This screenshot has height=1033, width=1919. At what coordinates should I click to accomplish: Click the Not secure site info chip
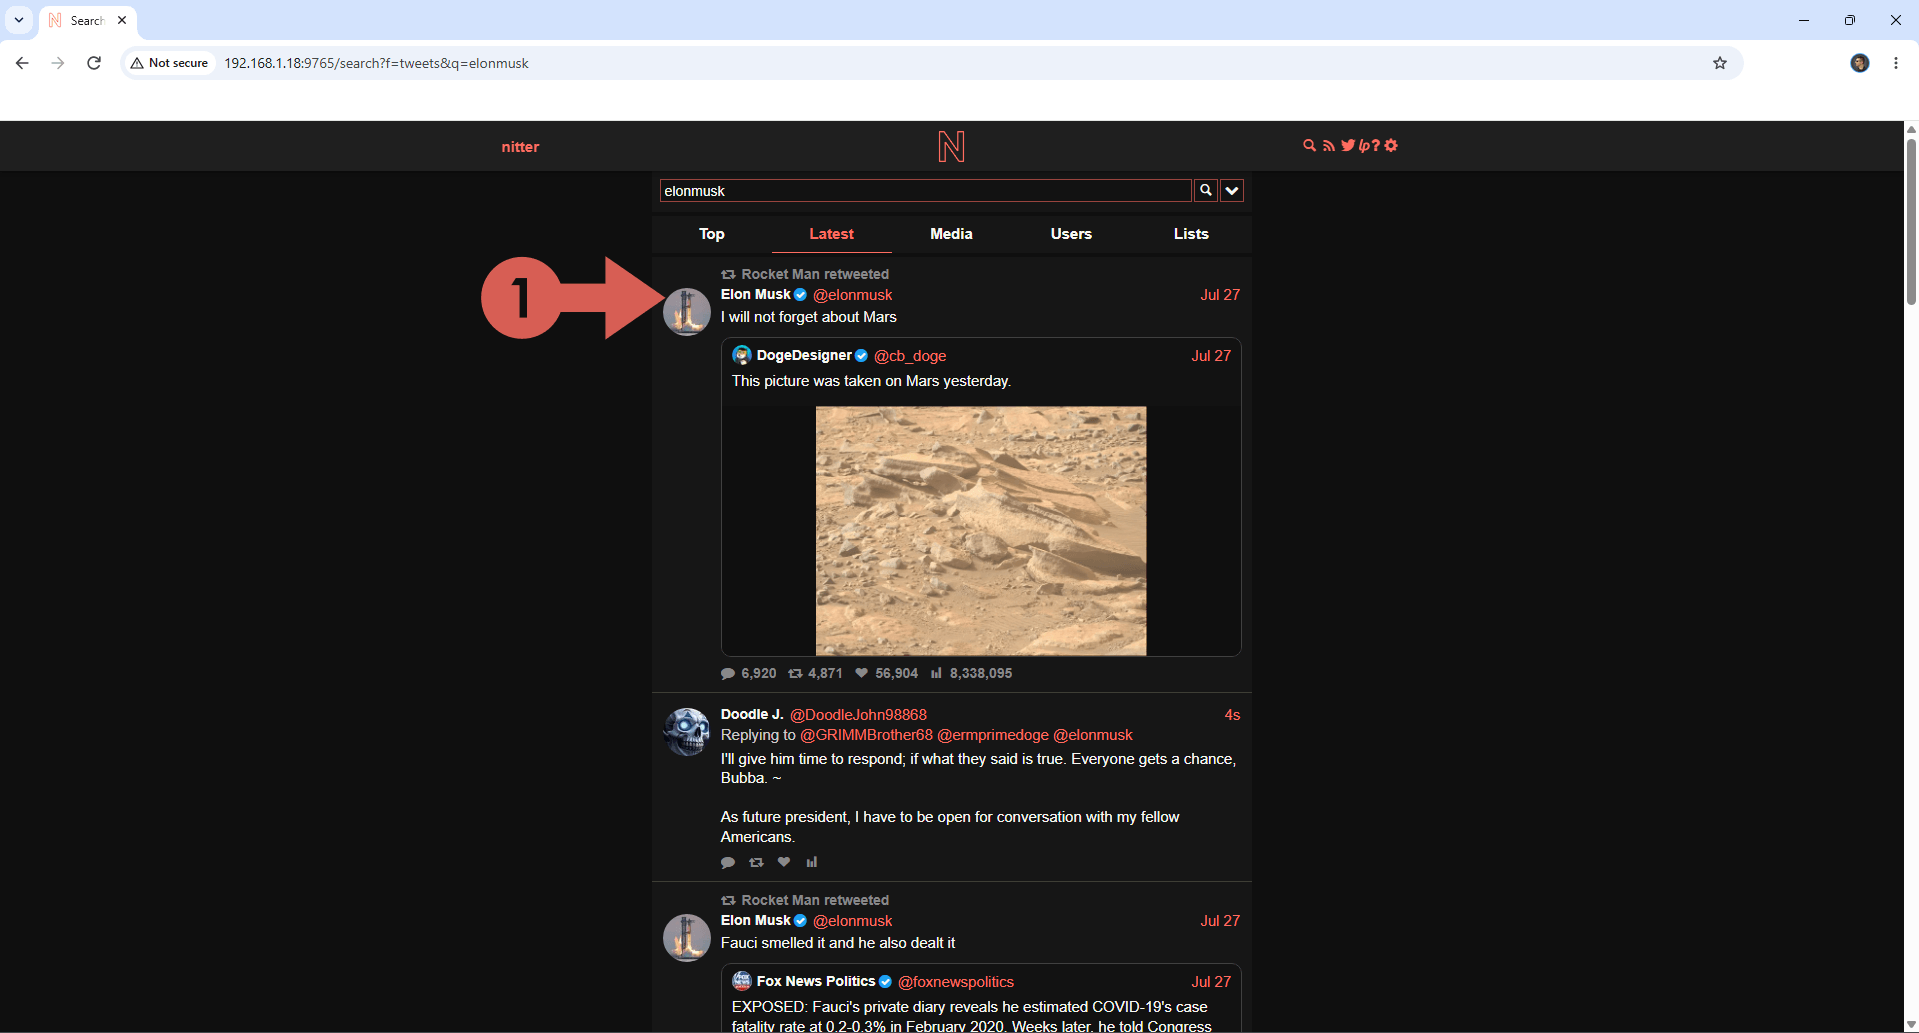coord(169,63)
